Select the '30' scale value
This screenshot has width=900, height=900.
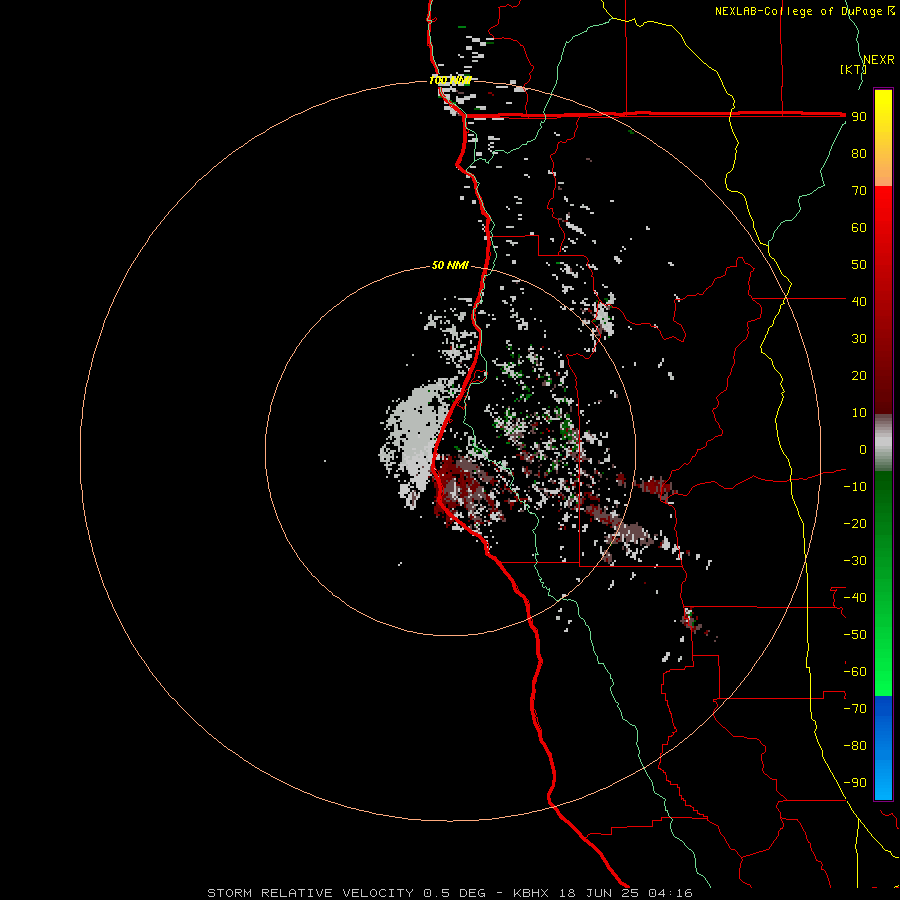click(859, 339)
